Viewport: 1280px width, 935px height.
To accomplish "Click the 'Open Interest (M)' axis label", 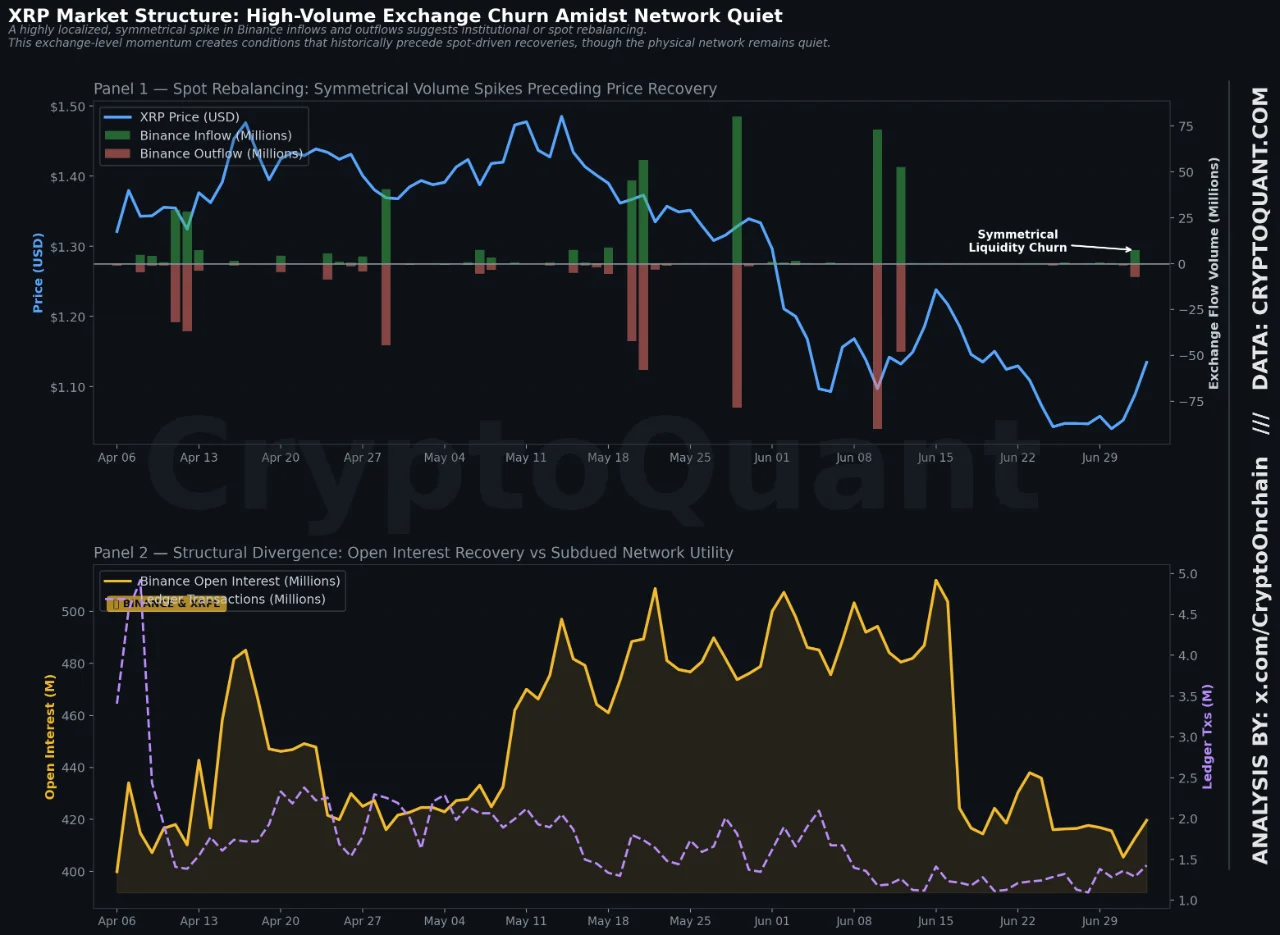I will pos(49,737).
